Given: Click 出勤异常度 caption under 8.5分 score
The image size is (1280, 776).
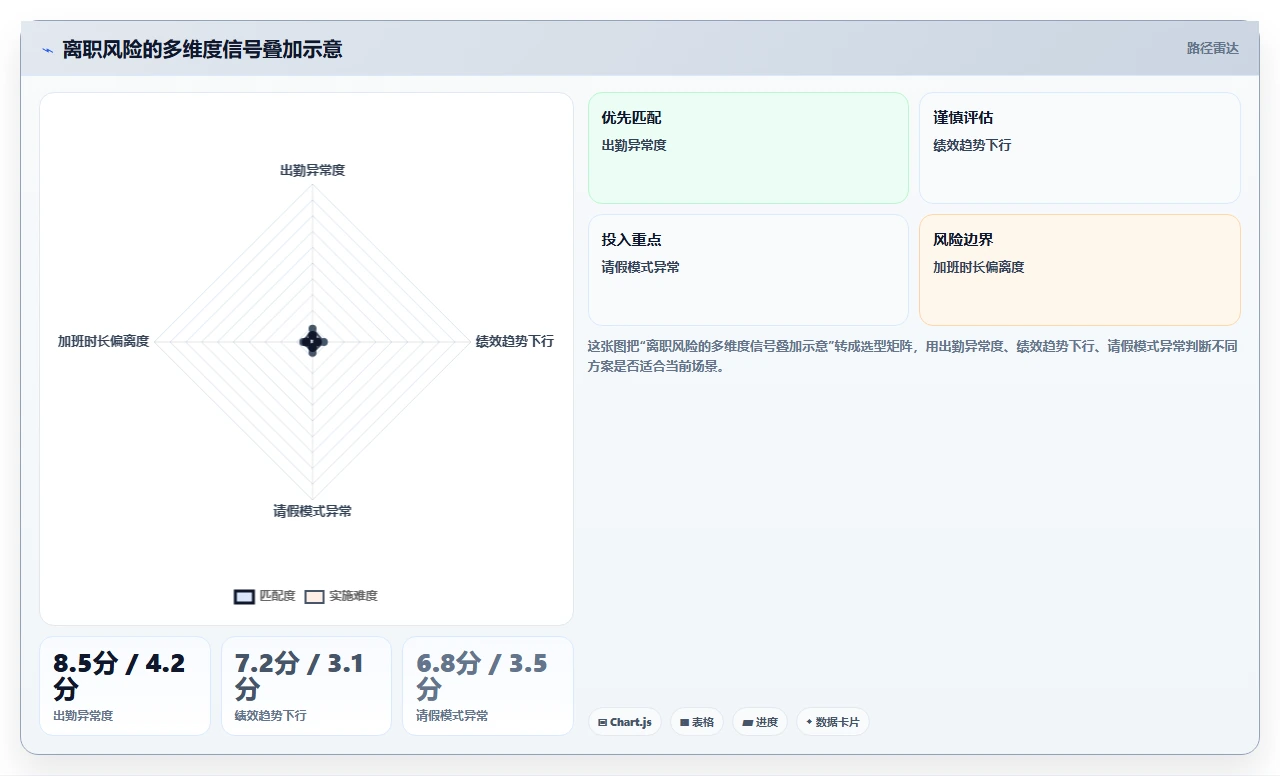Looking at the screenshot, I should pyautogui.click(x=83, y=716).
